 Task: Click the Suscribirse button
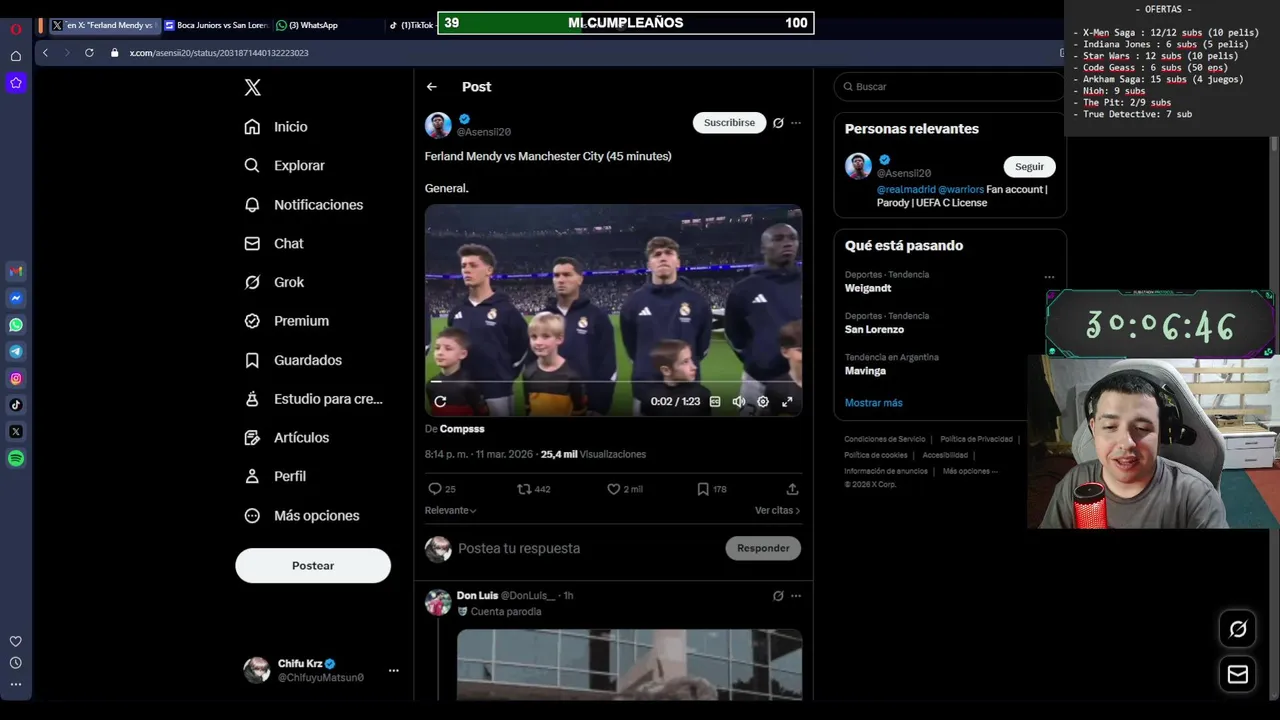click(729, 123)
